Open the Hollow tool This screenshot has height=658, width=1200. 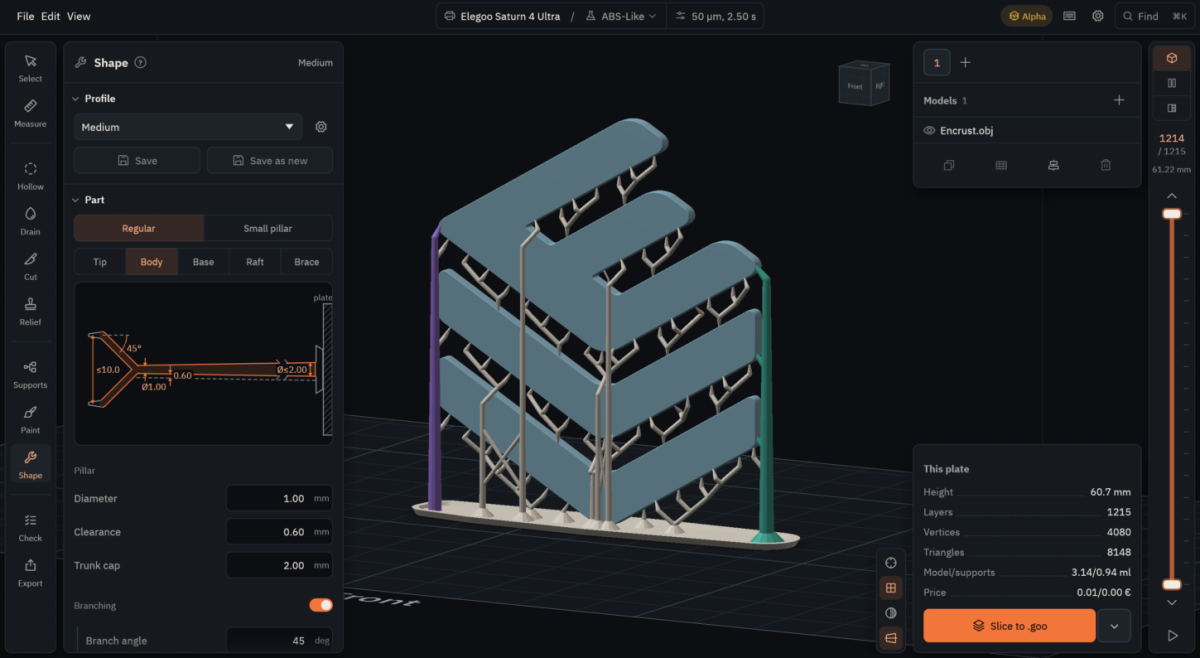click(30, 176)
